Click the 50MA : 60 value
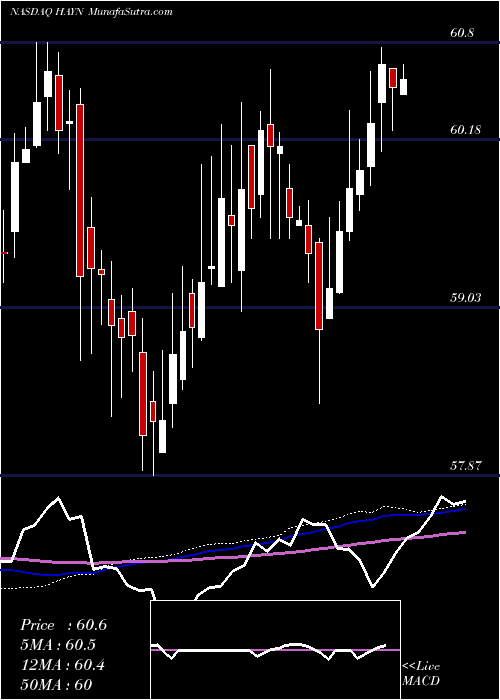 tap(56, 685)
